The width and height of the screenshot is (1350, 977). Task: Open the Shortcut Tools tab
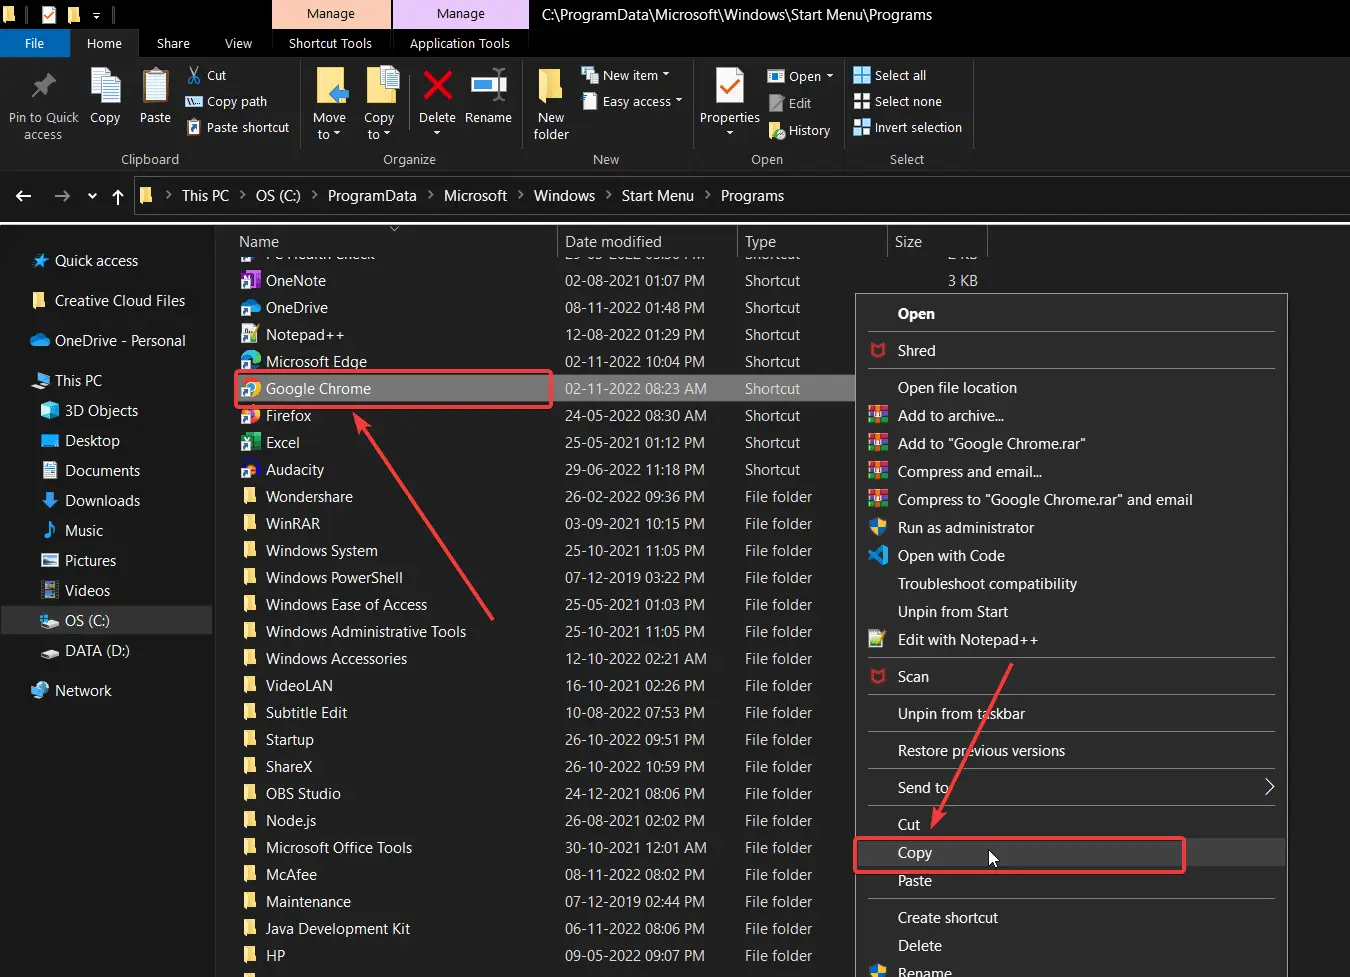click(330, 43)
